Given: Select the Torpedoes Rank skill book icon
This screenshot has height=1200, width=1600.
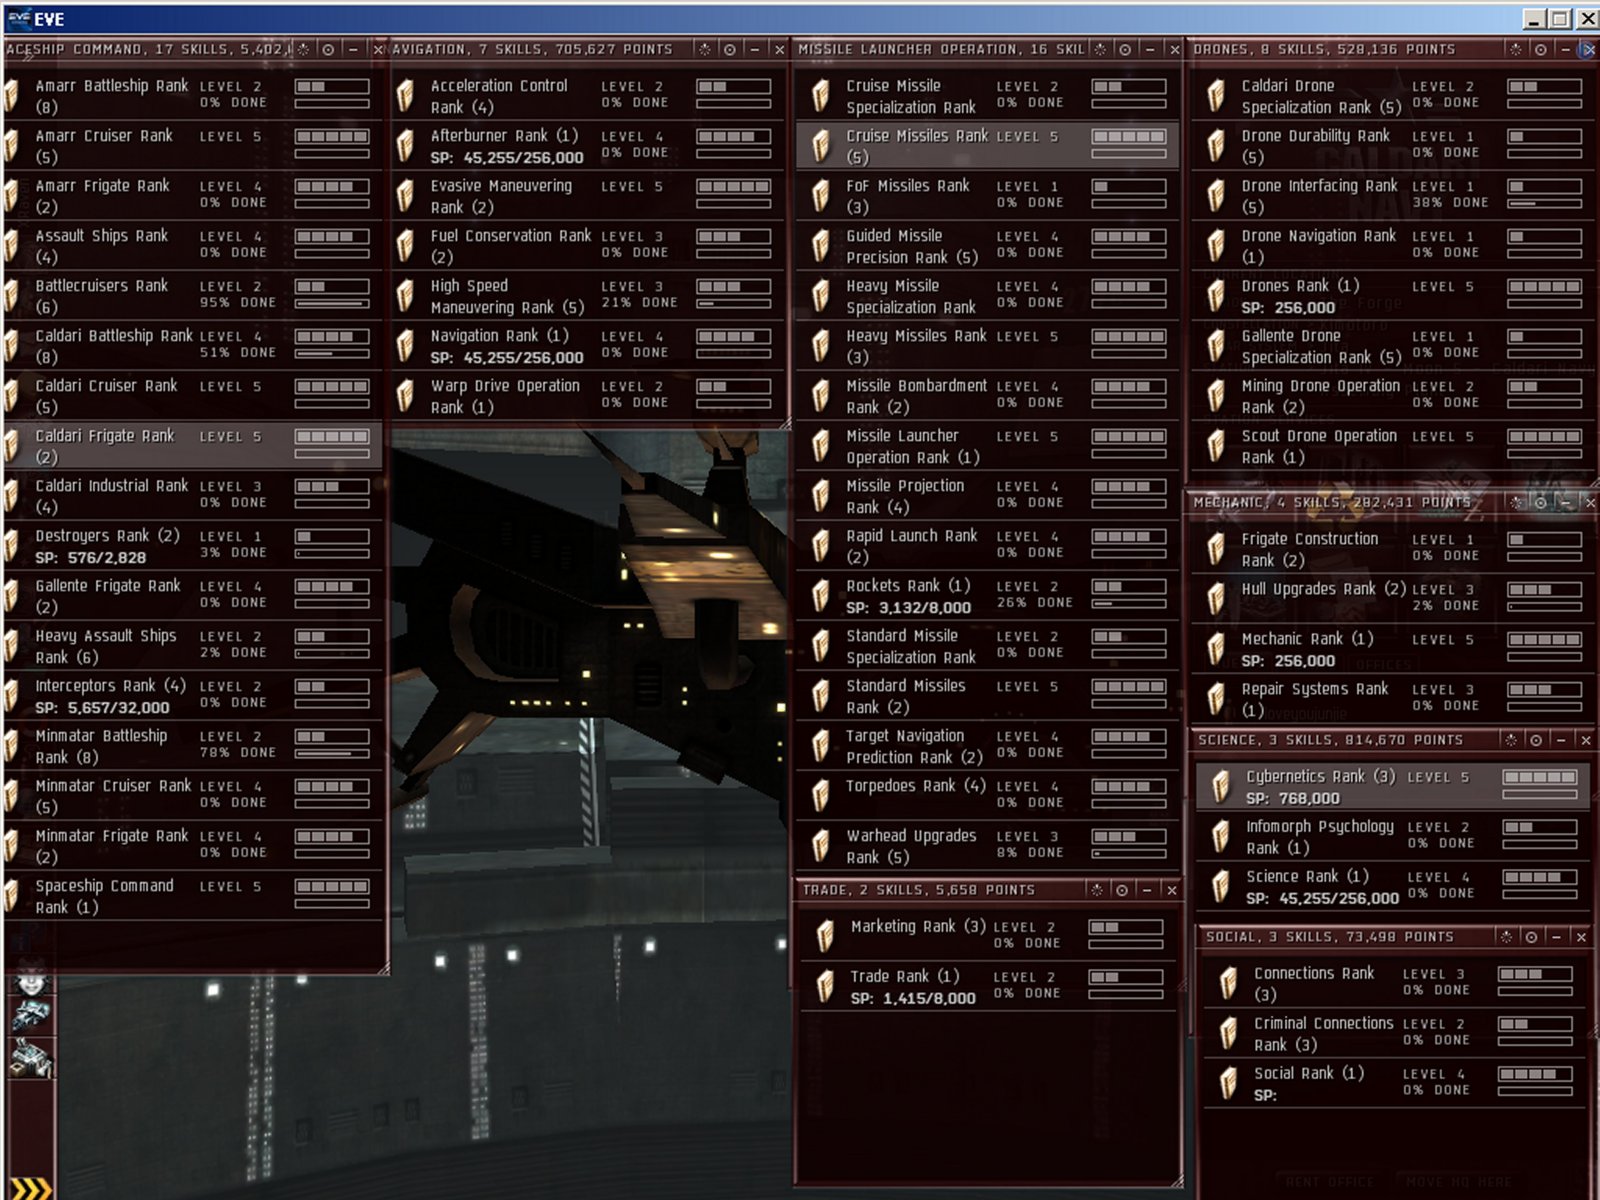Looking at the screenshot, I should point(820,796).
